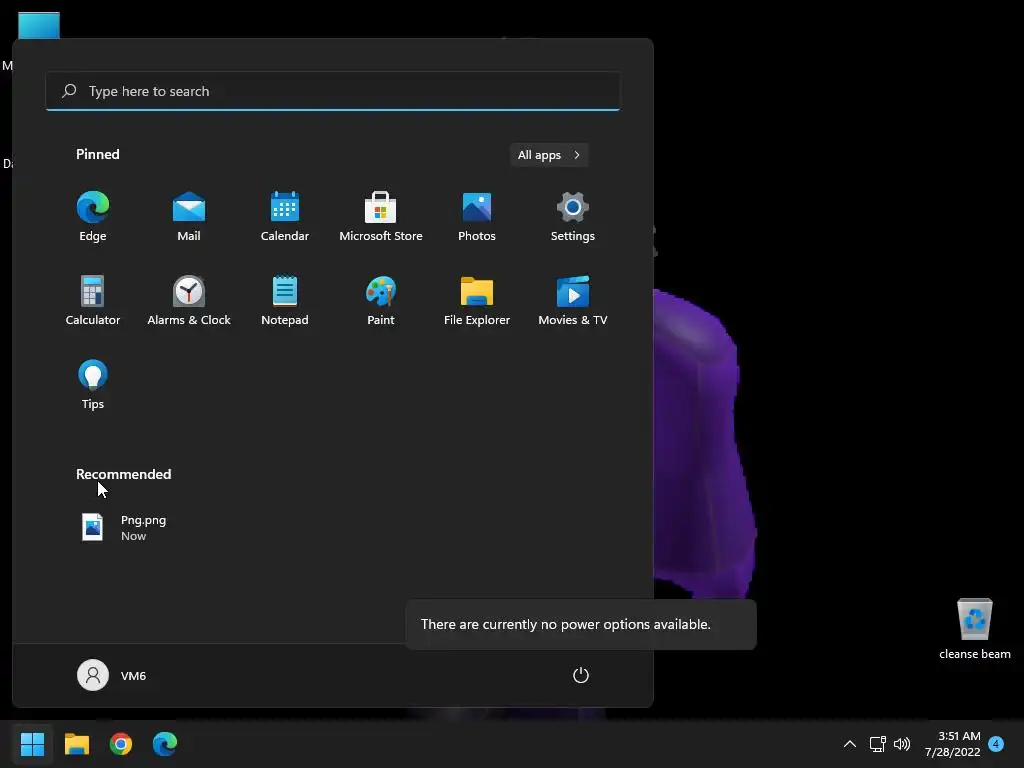This screenshot has width=1024, height=768.
Task: Click the Recommended section heading
Action: [123, 474]
